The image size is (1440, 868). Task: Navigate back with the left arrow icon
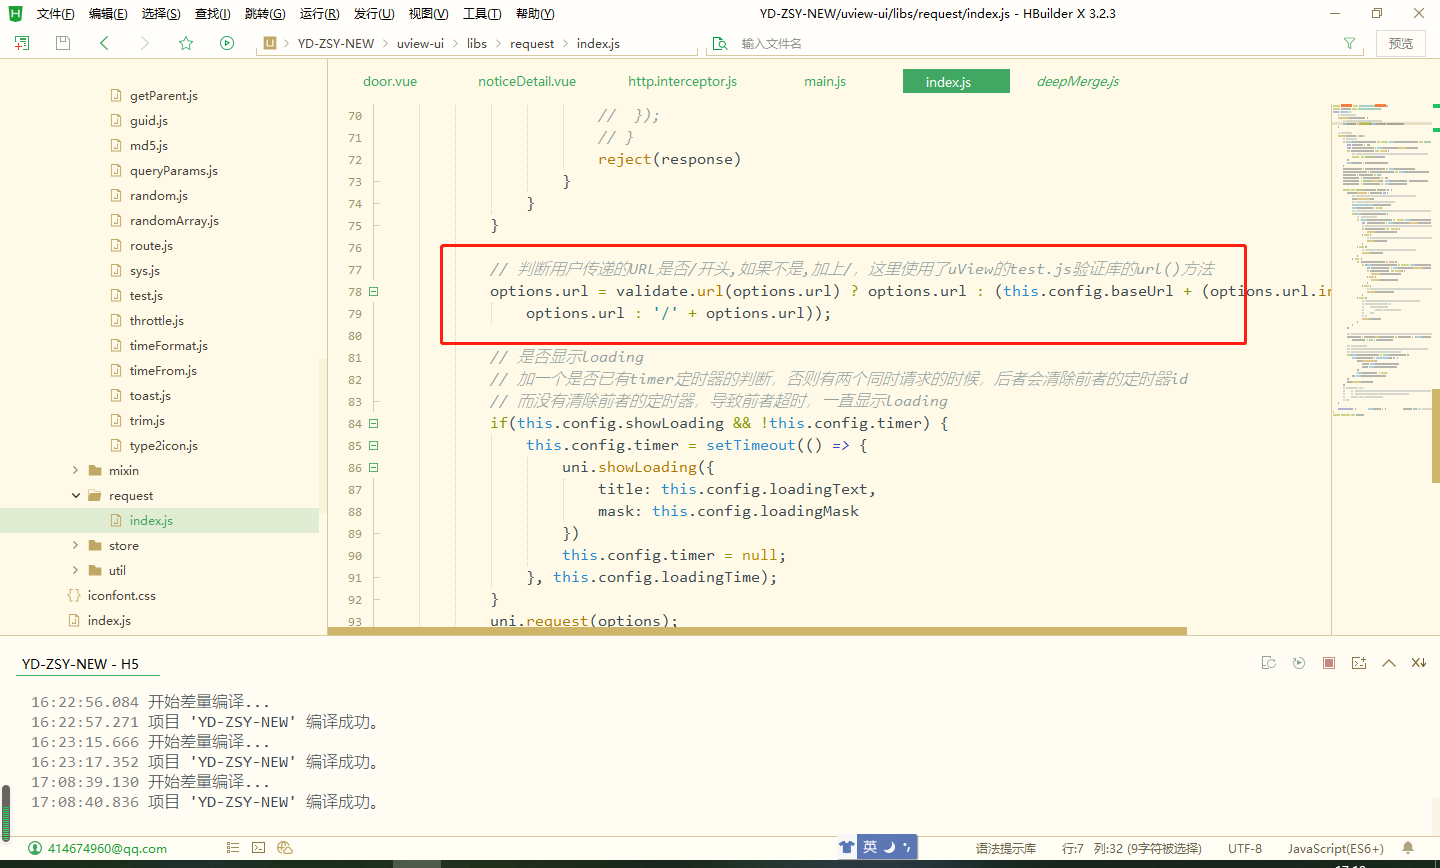click(x=104, y=43)
